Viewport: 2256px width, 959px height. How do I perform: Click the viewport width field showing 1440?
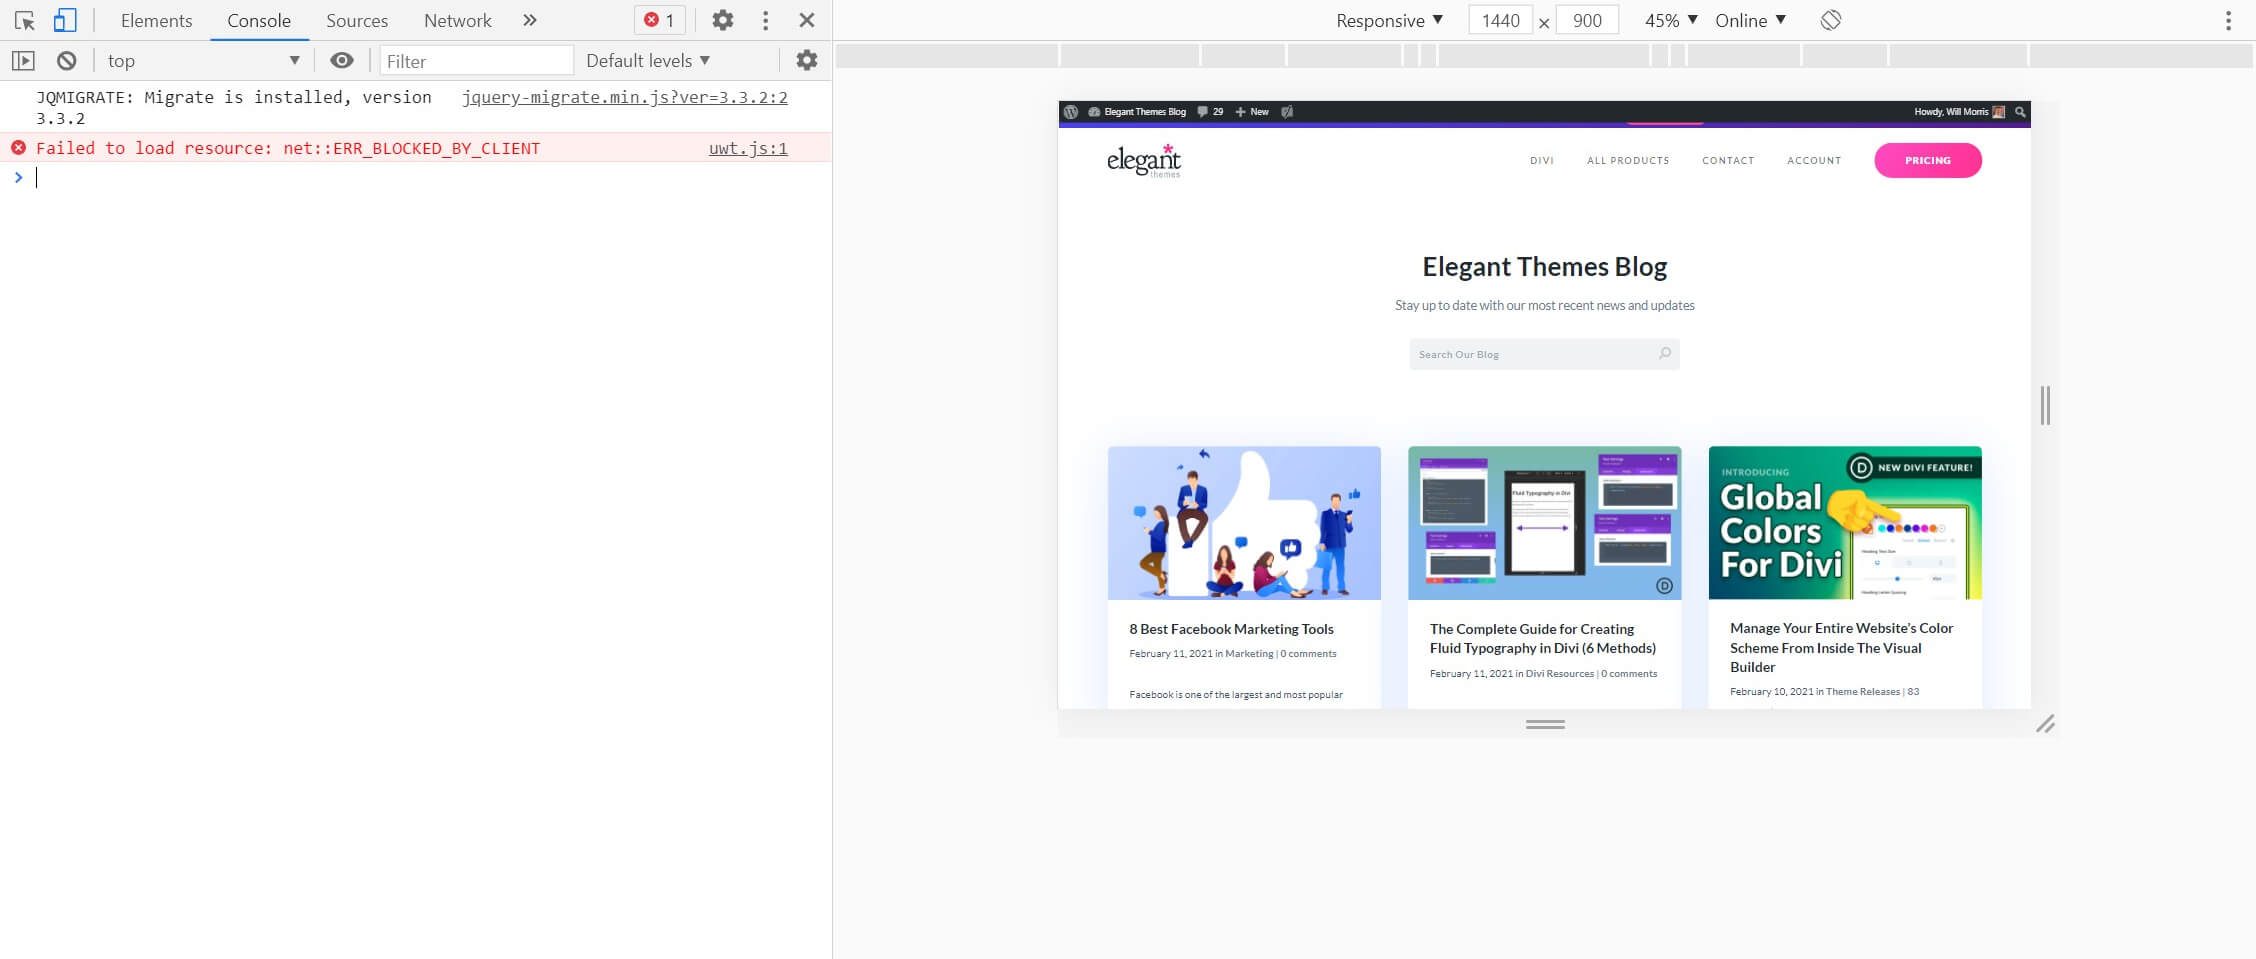tap(1500, 19)
